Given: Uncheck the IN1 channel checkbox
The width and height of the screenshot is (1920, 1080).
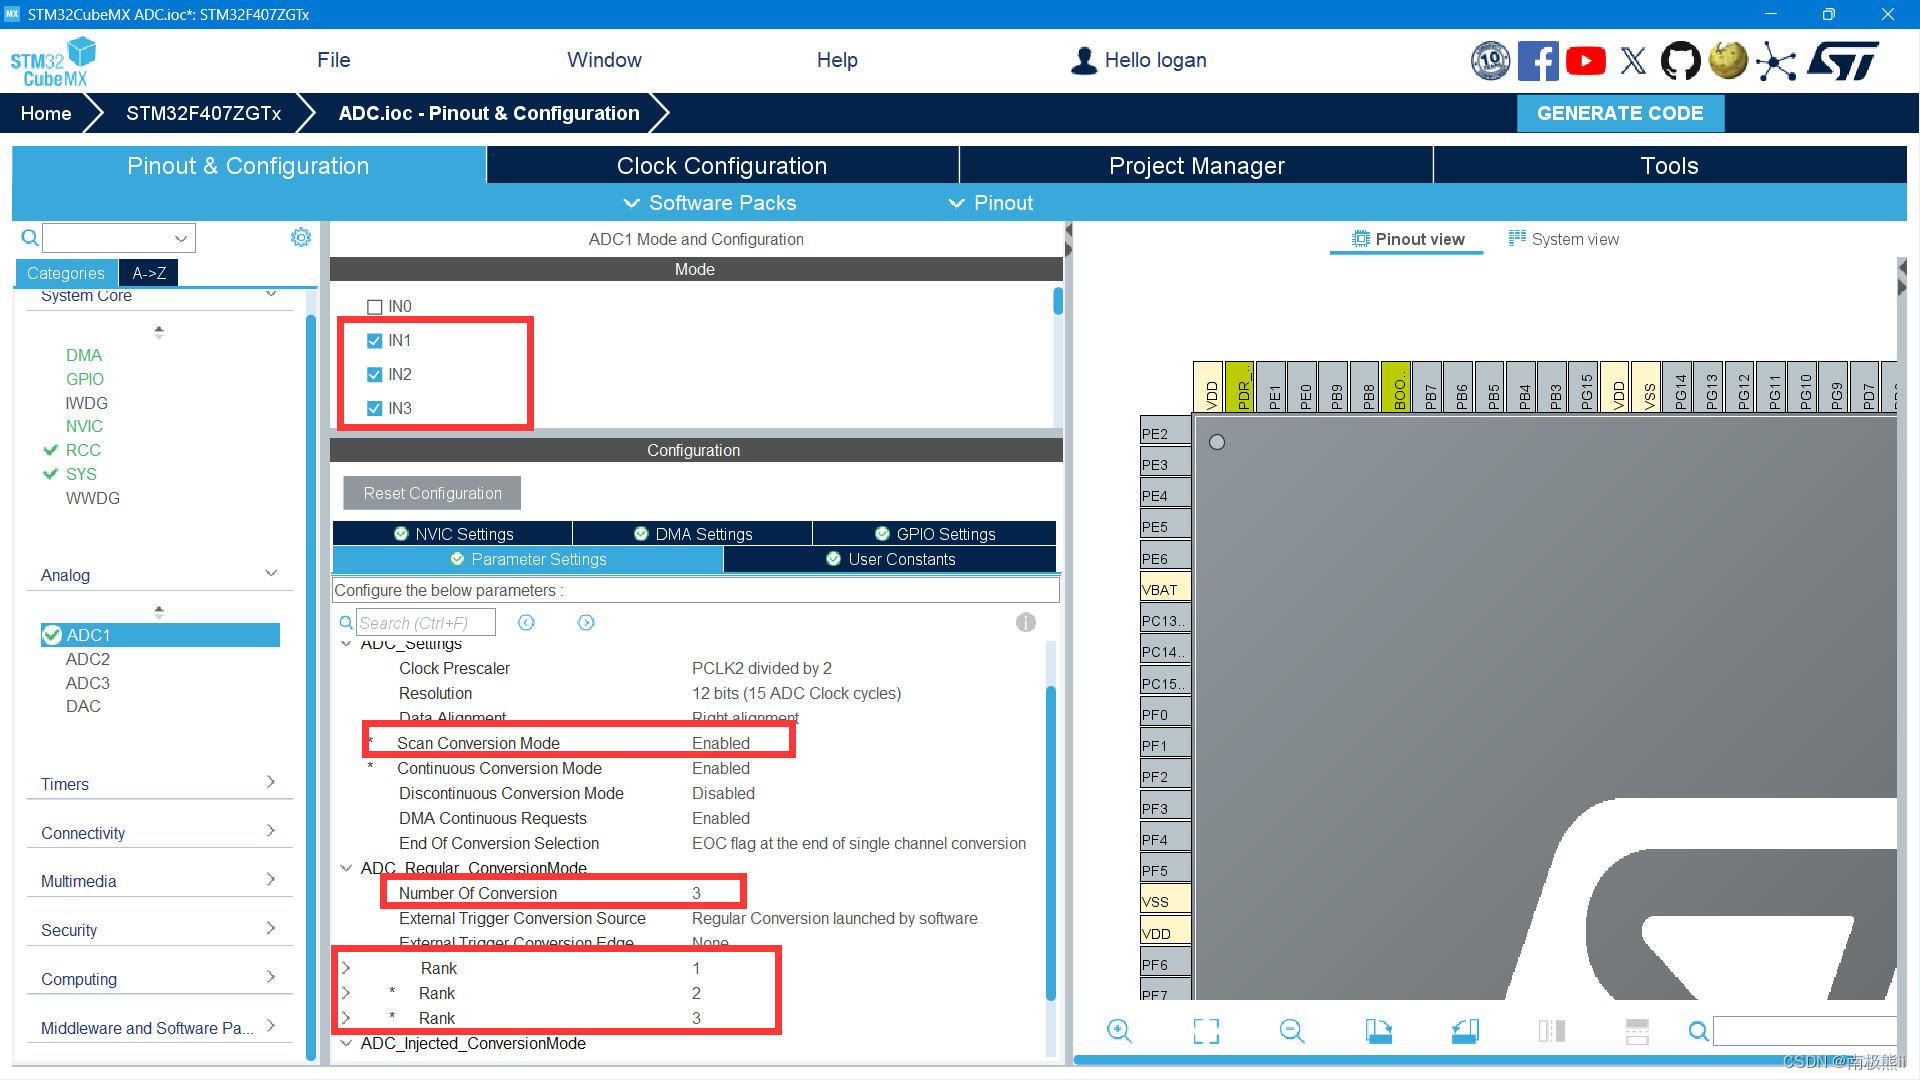Looking at the screenshot, I should [x=375, y=341].
